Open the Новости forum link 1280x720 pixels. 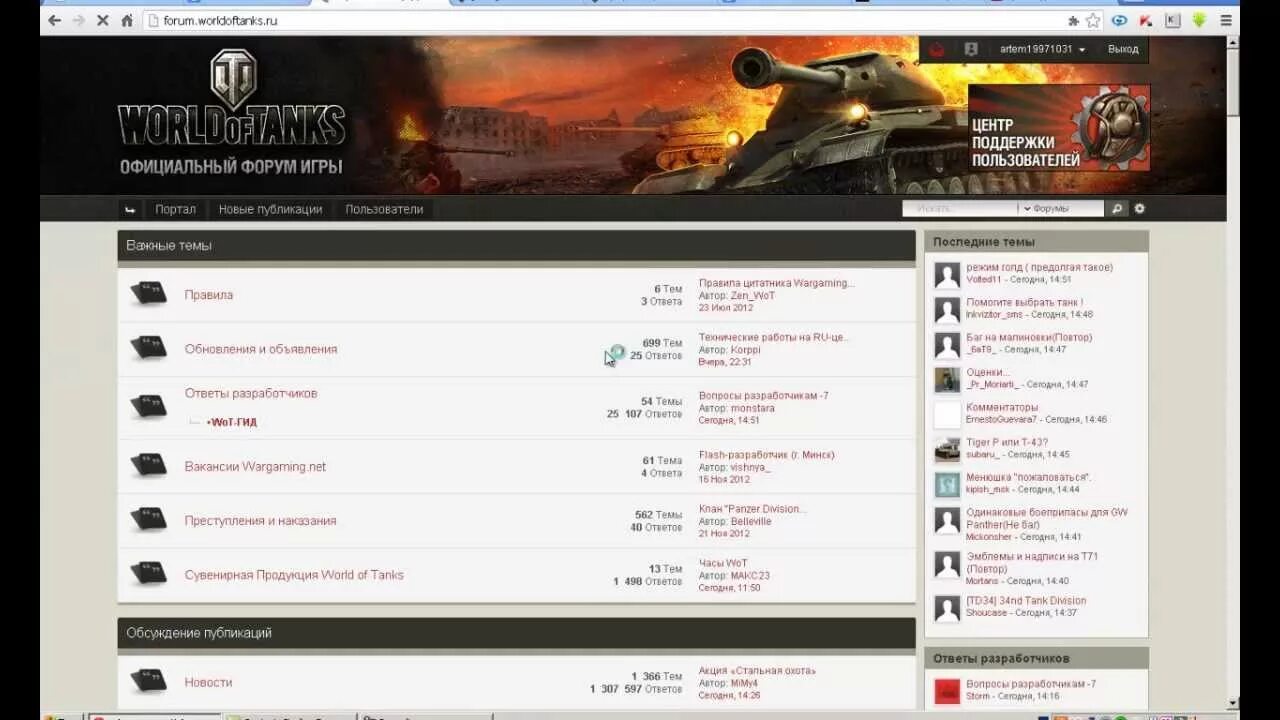click(208, 682)
